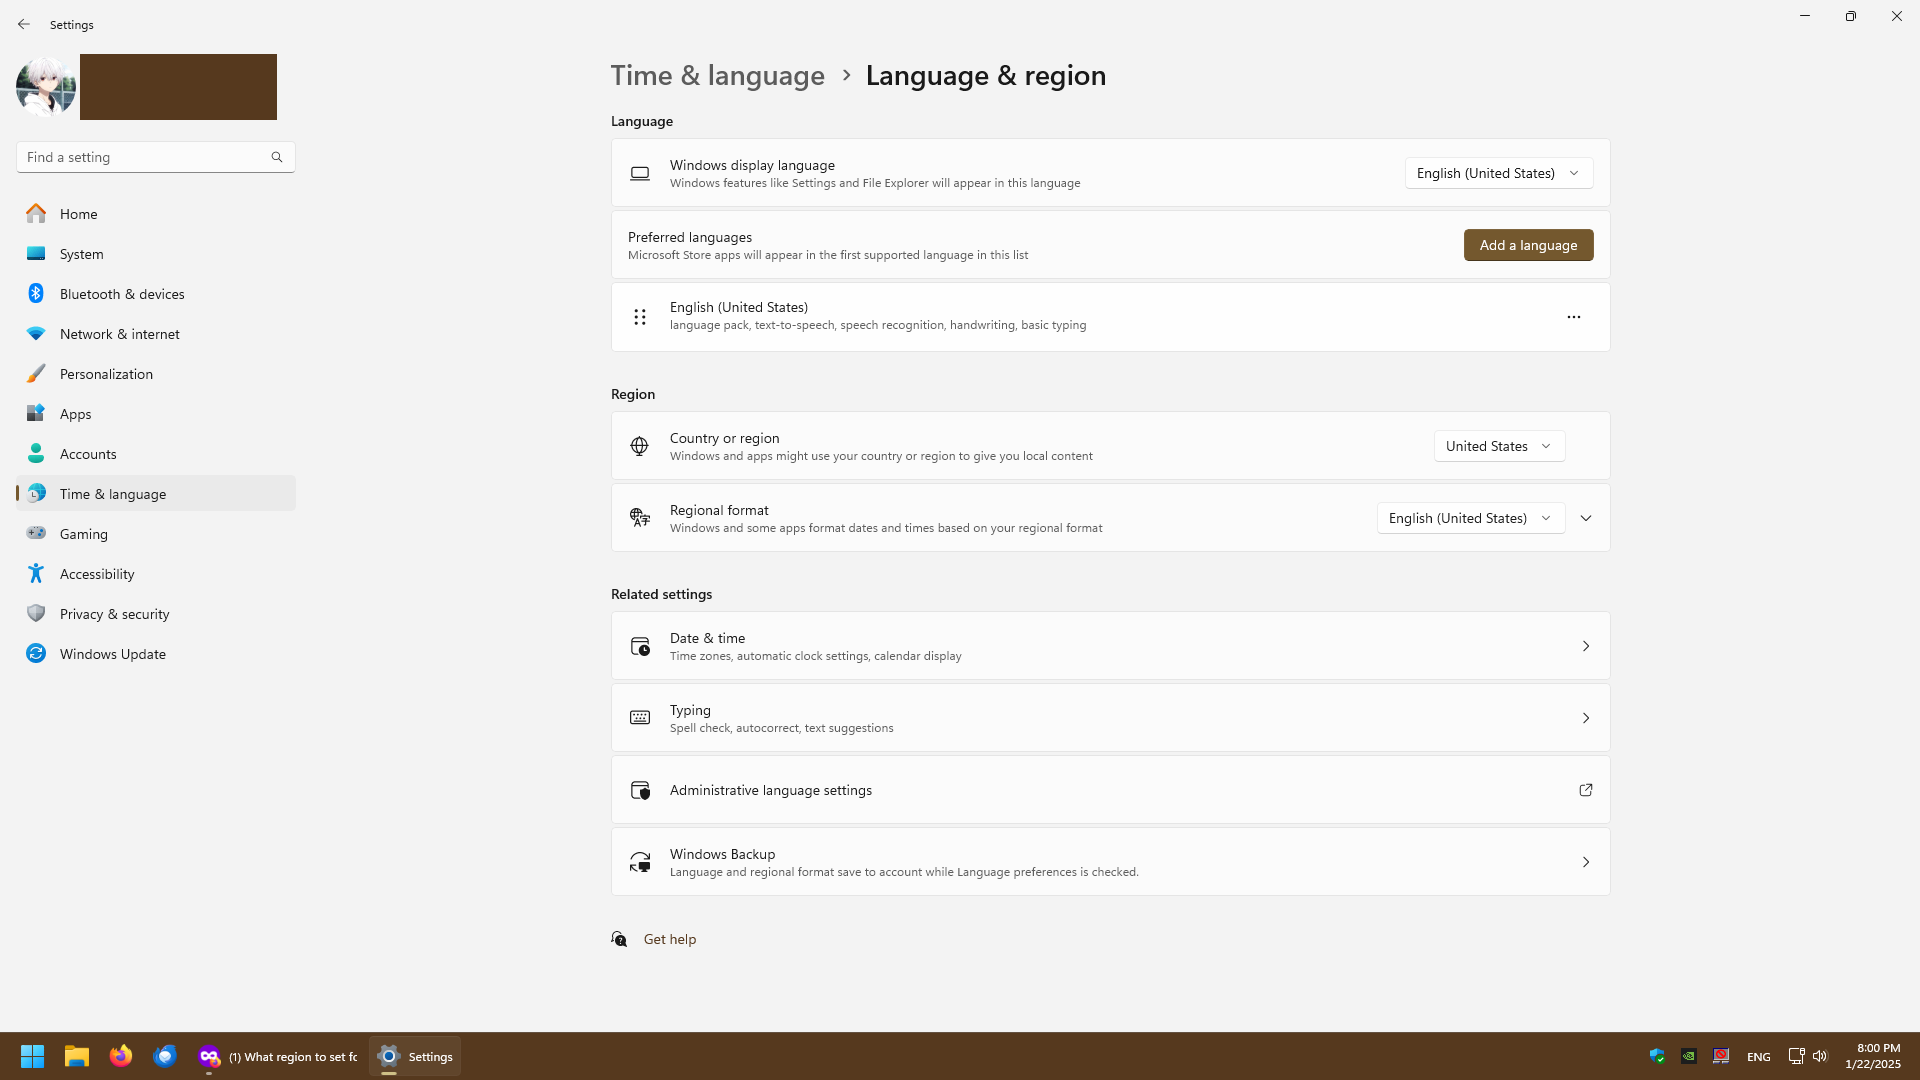
Task: Click the Get help link
Action: [x=670, y=939]
